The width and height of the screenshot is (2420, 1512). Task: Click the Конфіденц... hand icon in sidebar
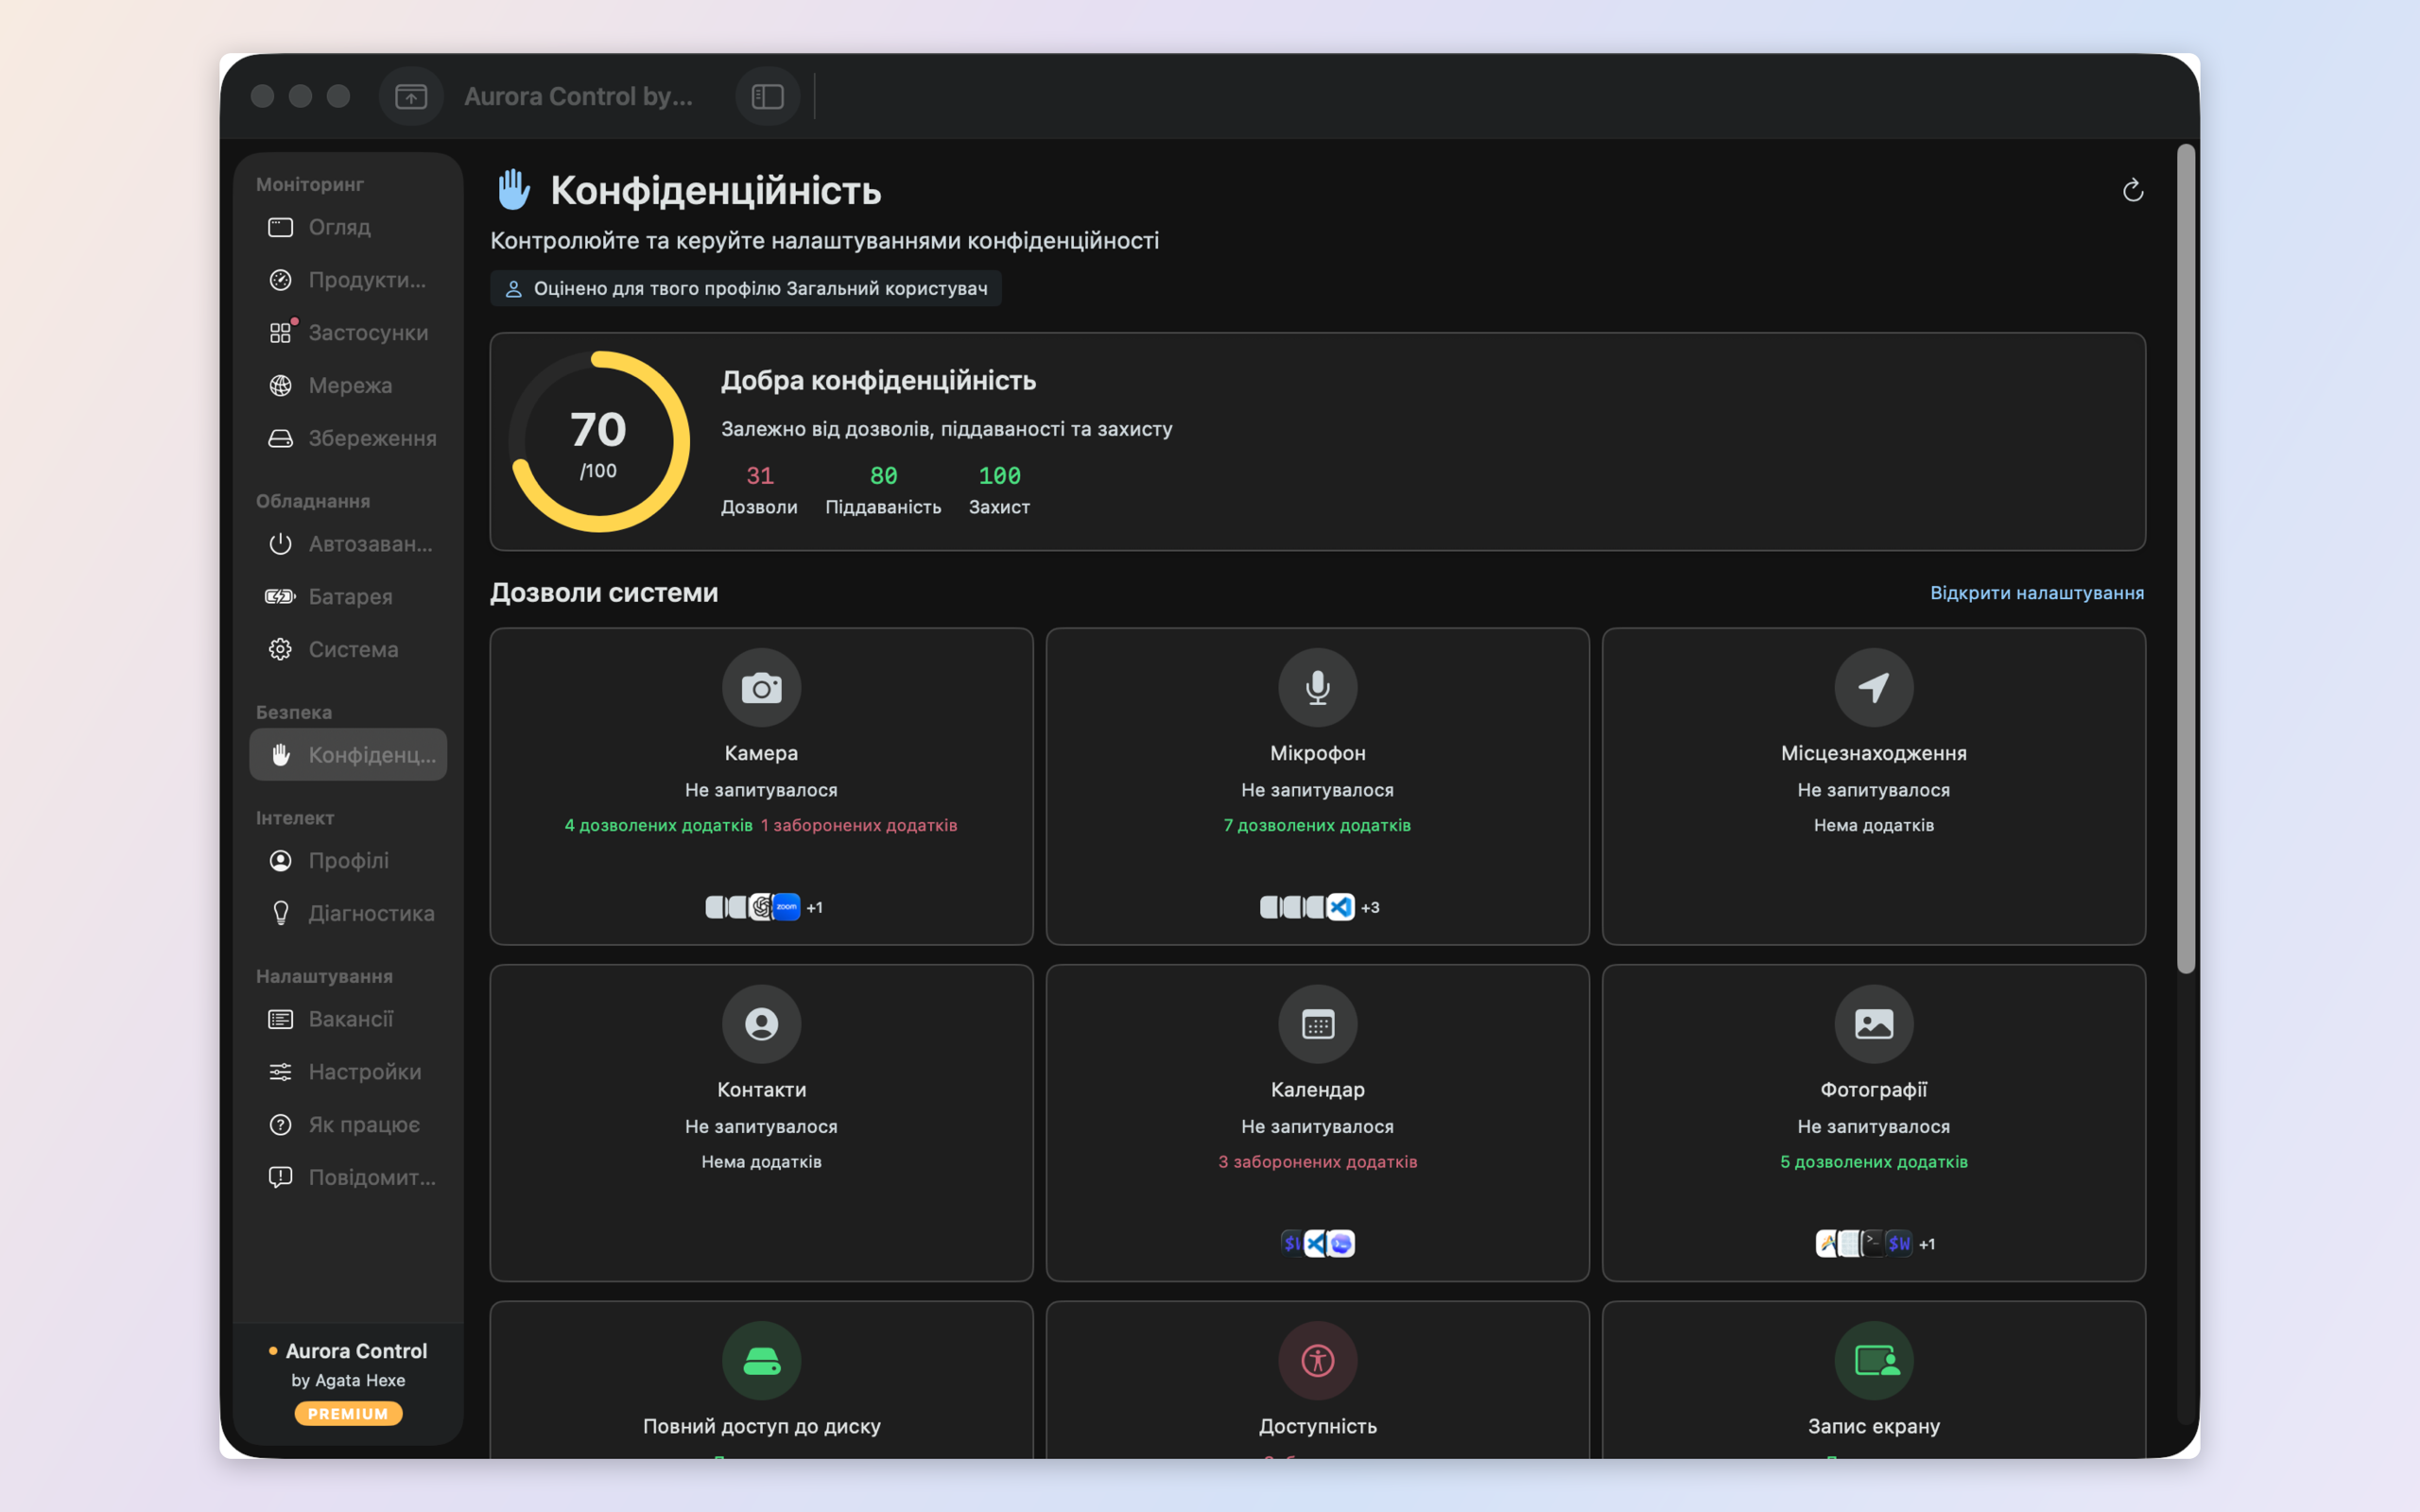(x=281, y=755)
